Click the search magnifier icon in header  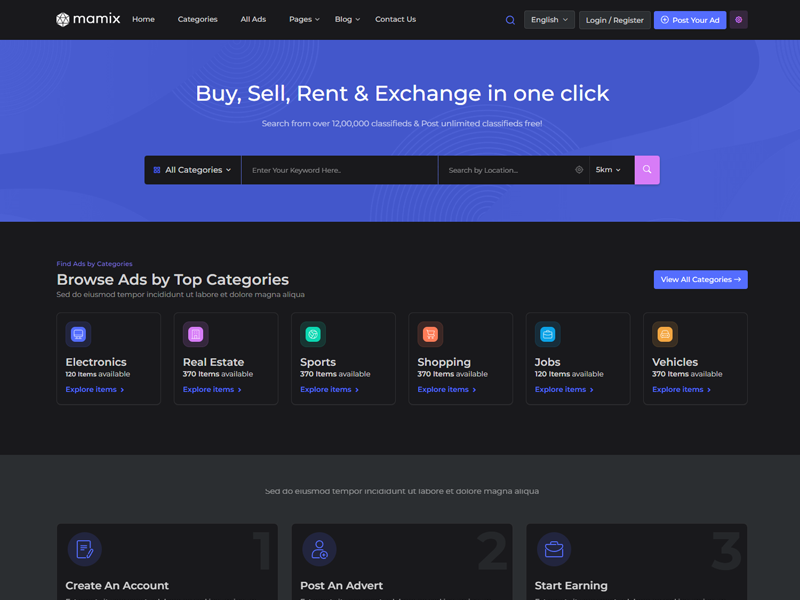pyautogui.click(x=510, y=20)
